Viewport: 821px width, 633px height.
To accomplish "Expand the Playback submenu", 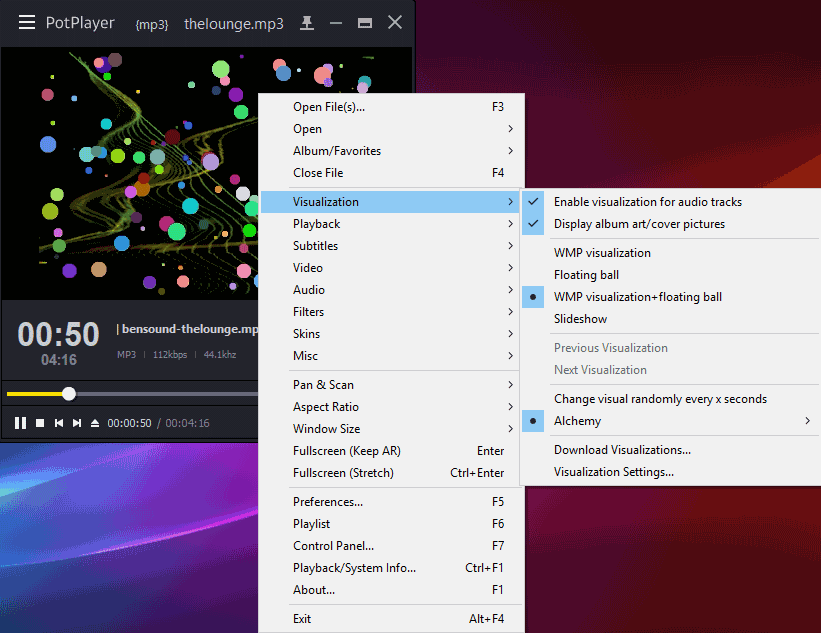I will point(390,224).
